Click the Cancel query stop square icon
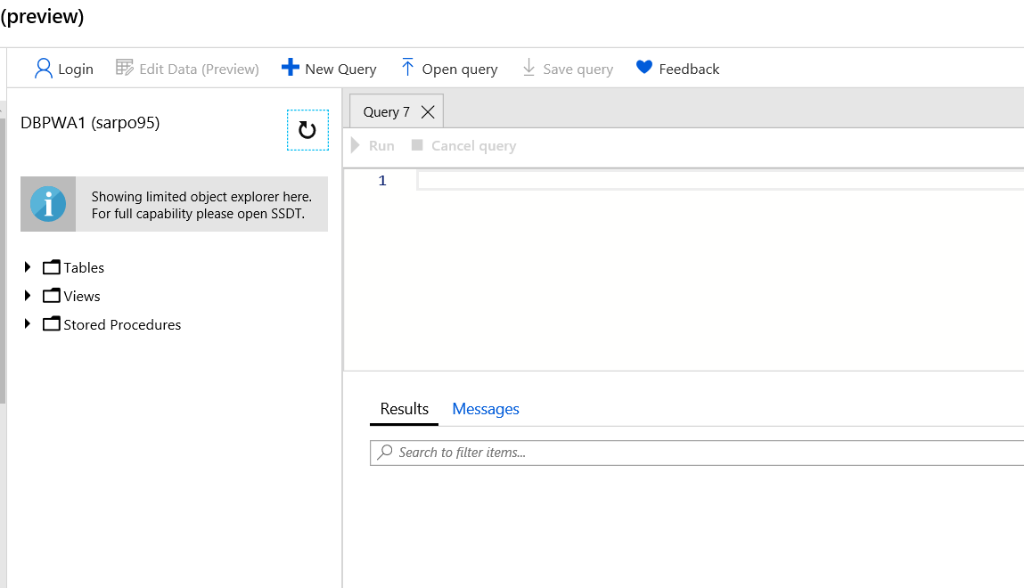1024x588 pixels. tap(417, 144)
